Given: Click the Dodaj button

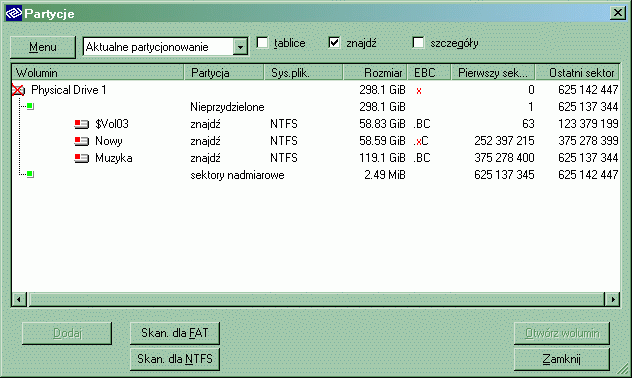Looking at the screenshot, I should coord(67,333).
